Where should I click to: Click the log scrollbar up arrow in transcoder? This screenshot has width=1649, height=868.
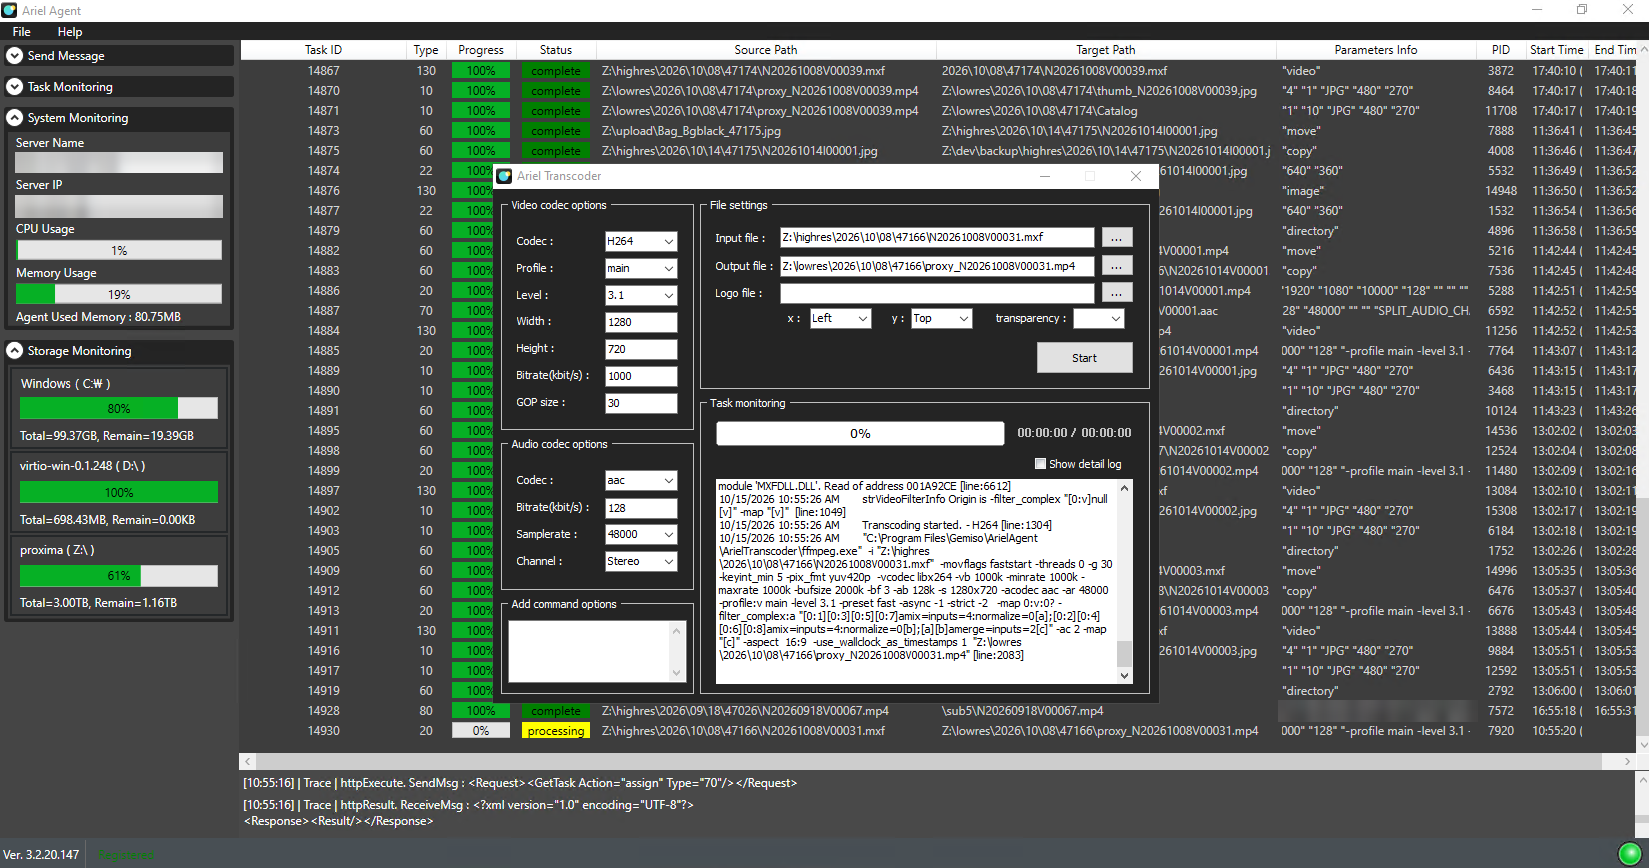(x=1125, y=488)
